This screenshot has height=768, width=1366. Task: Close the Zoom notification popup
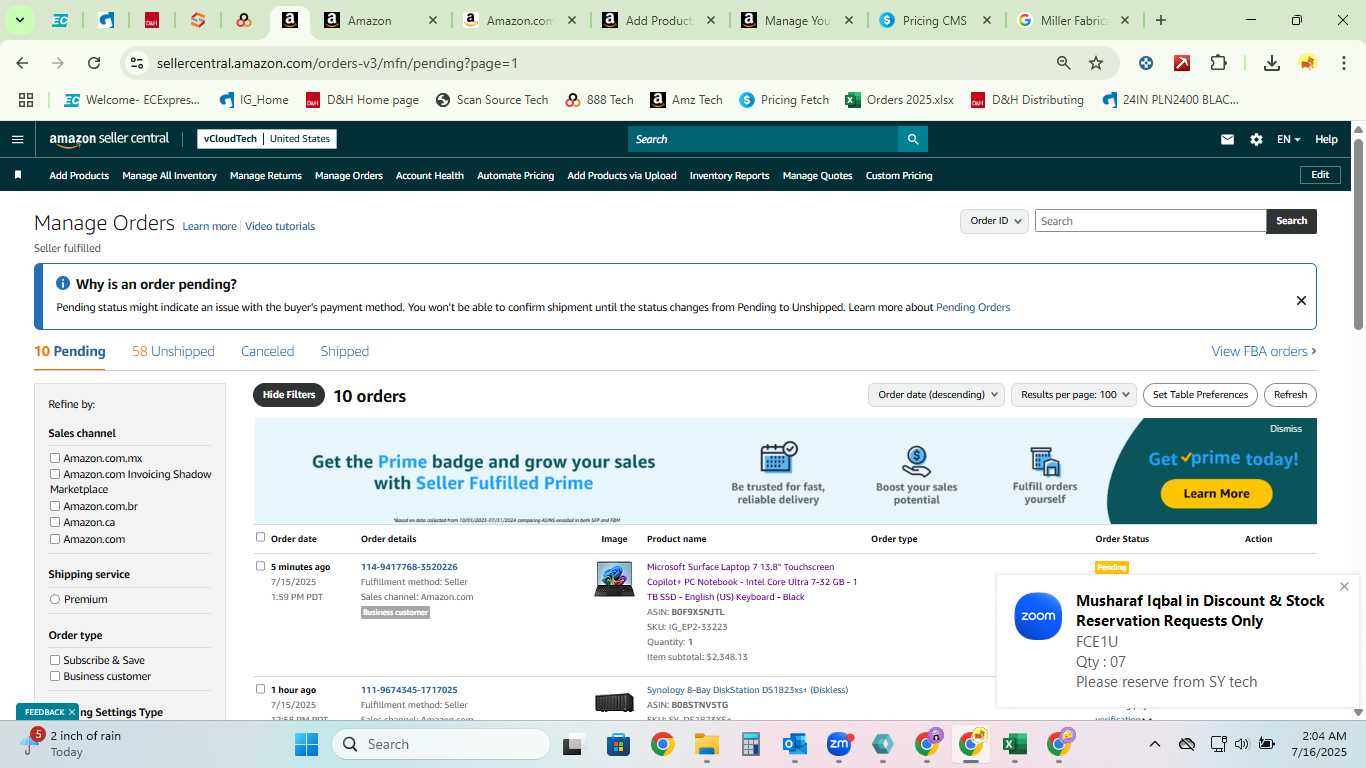[1344, 586]
